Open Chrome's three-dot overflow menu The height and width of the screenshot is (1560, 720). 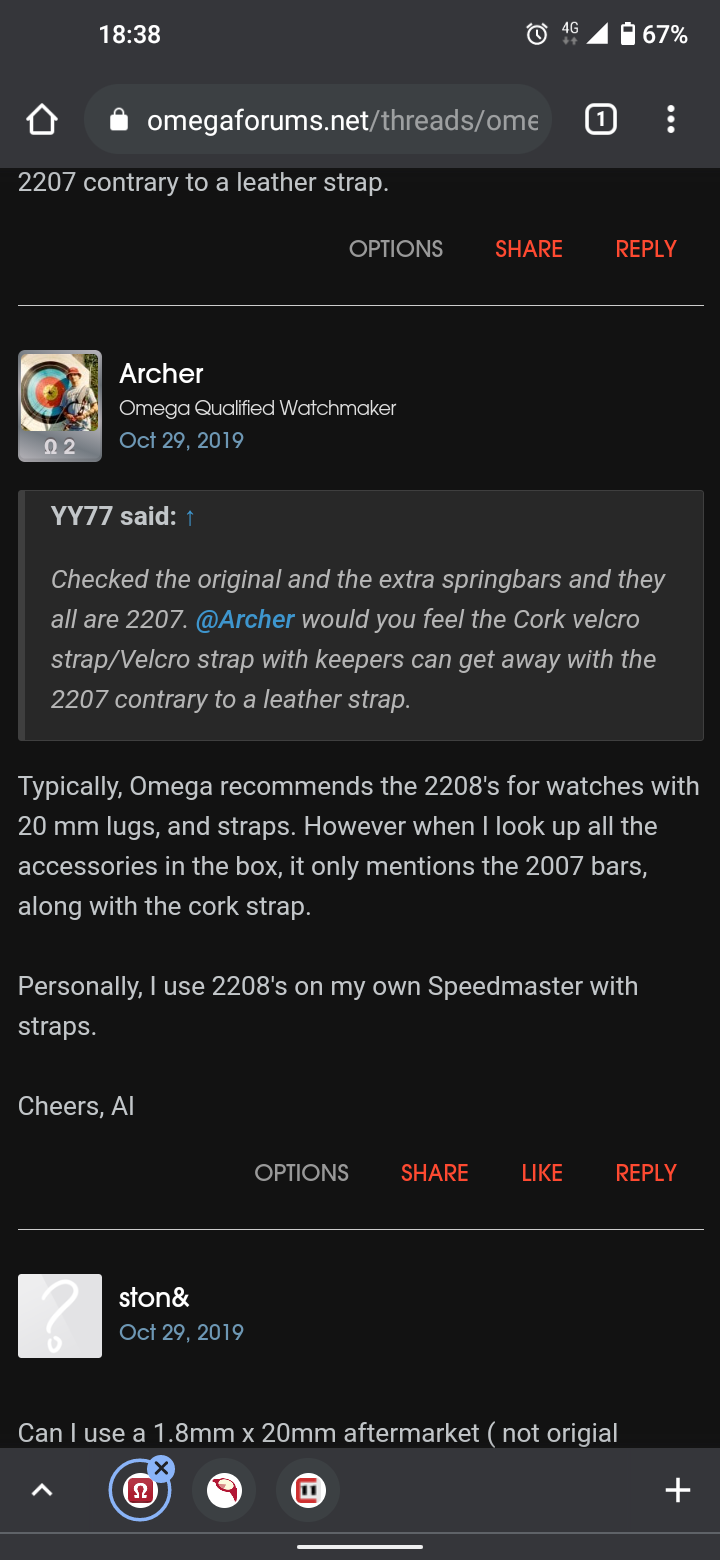[x=671, y=121]
